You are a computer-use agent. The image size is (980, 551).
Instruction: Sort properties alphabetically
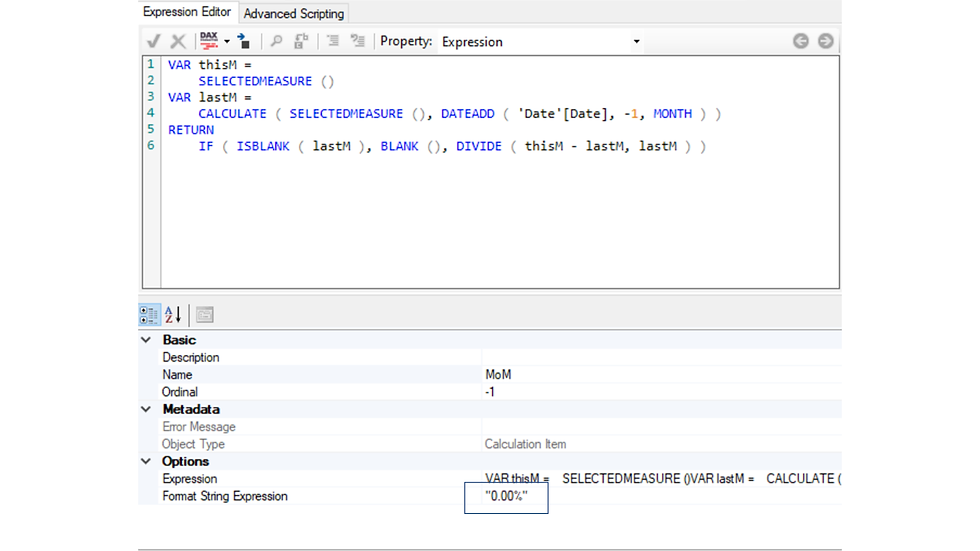[173, 315]
